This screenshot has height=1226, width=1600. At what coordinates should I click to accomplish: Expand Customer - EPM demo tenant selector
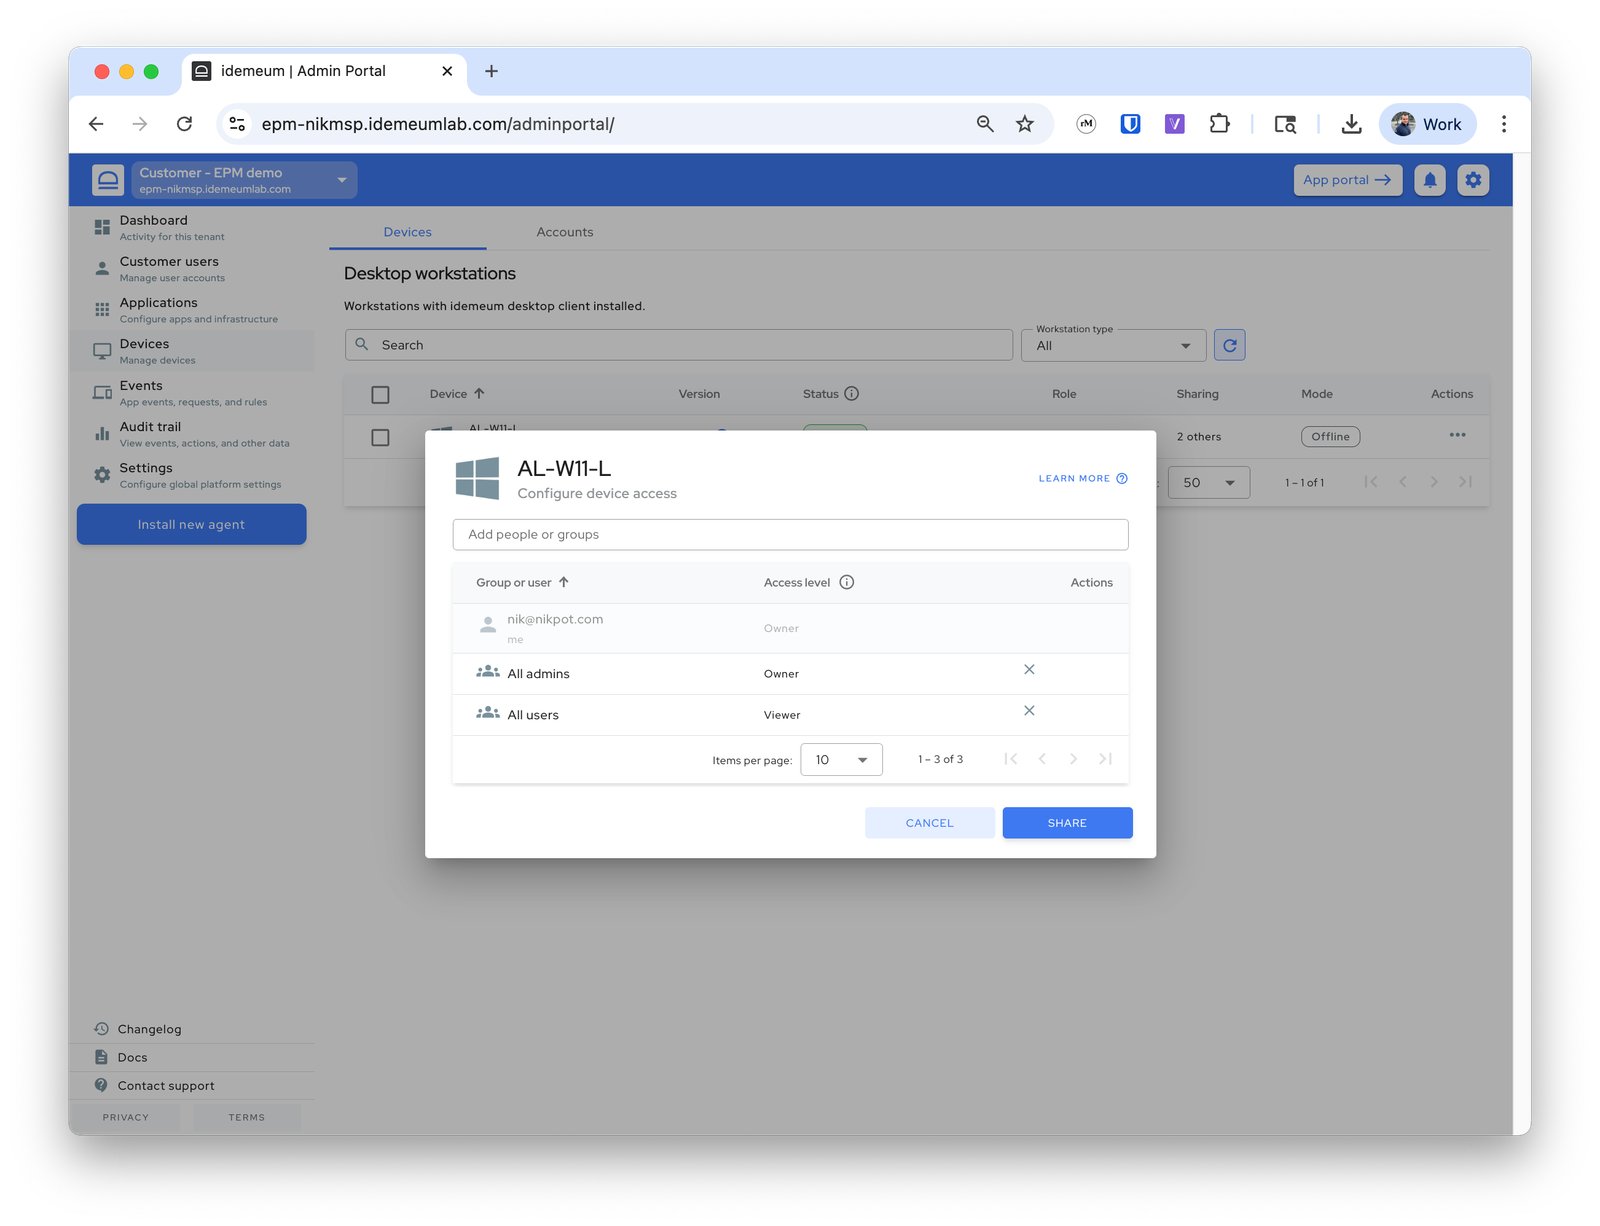click(x=244, y=180)
